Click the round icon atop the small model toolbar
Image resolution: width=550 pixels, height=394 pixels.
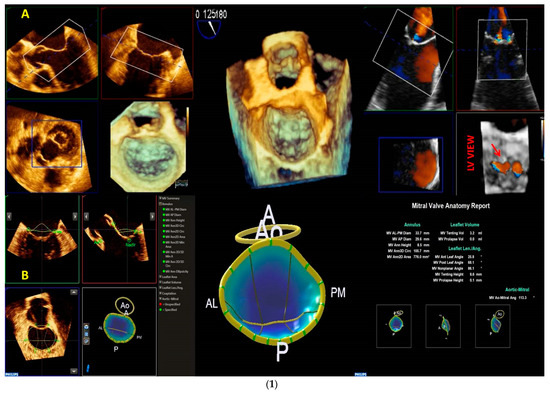tap(87, 327)
